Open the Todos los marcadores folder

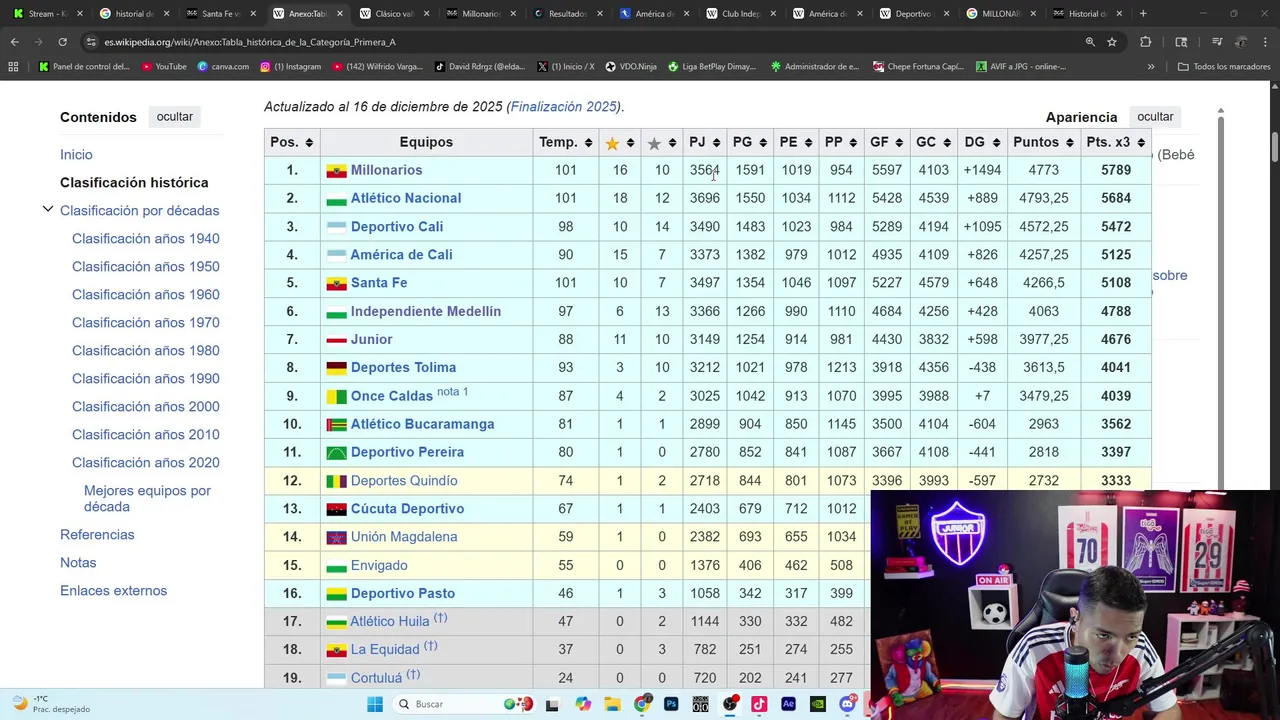[1225, 67]
